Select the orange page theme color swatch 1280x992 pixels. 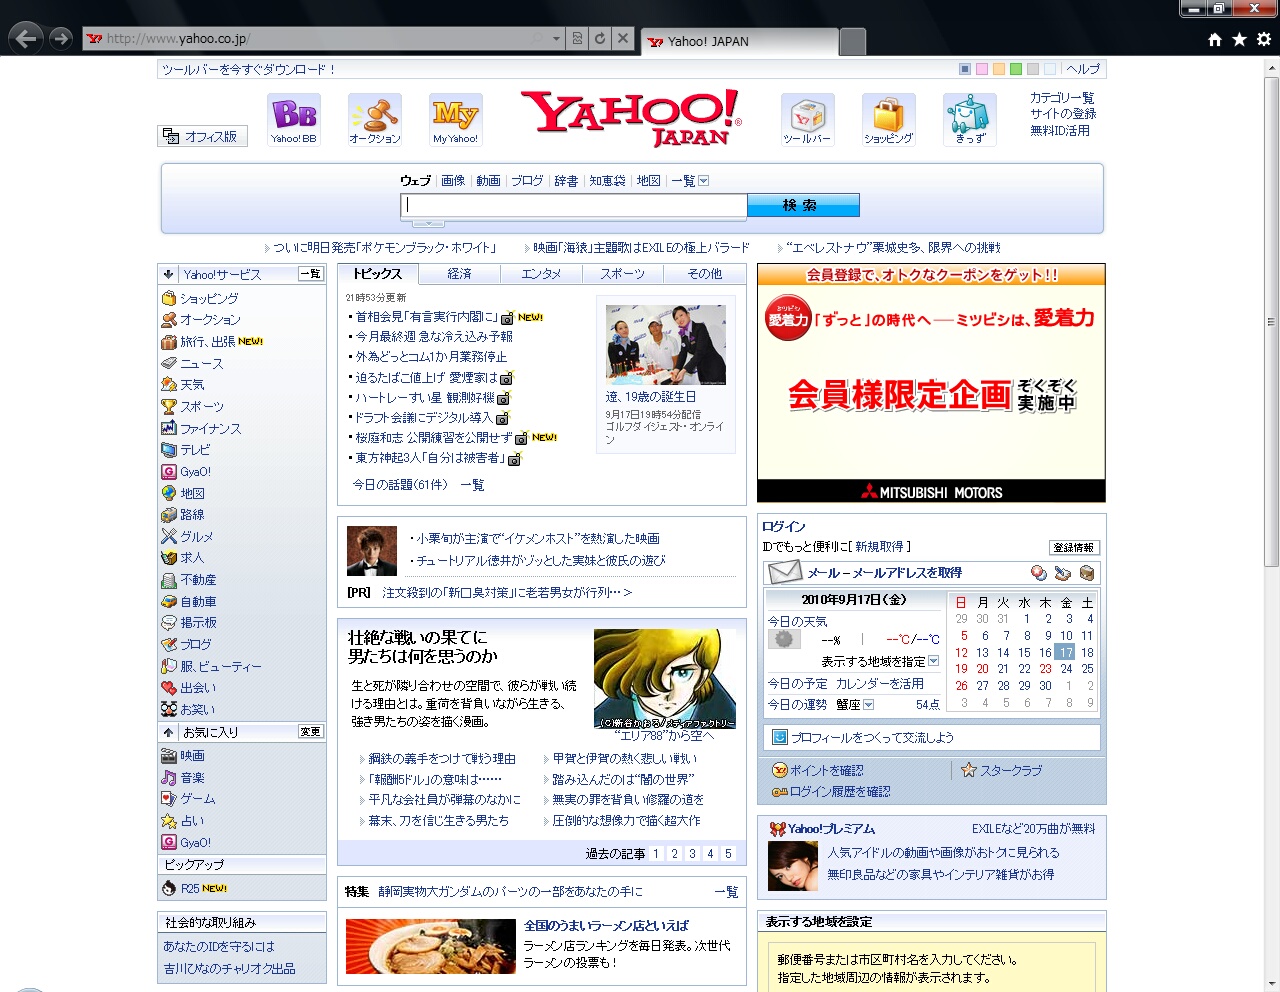coord(999,69)
